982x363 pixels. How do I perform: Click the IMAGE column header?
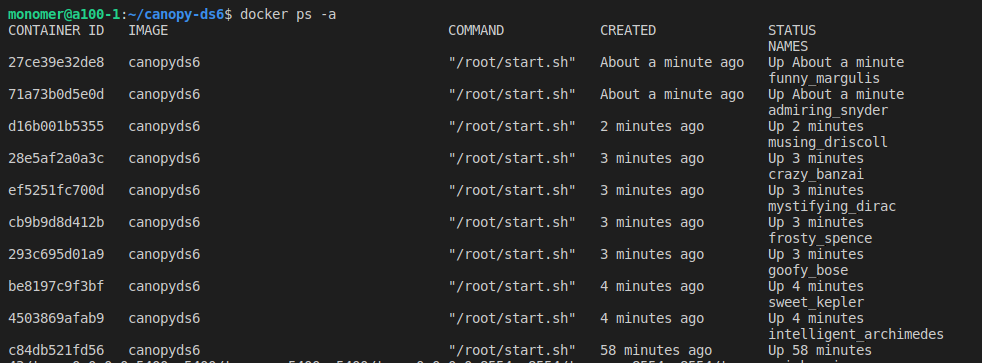(148, 31)
